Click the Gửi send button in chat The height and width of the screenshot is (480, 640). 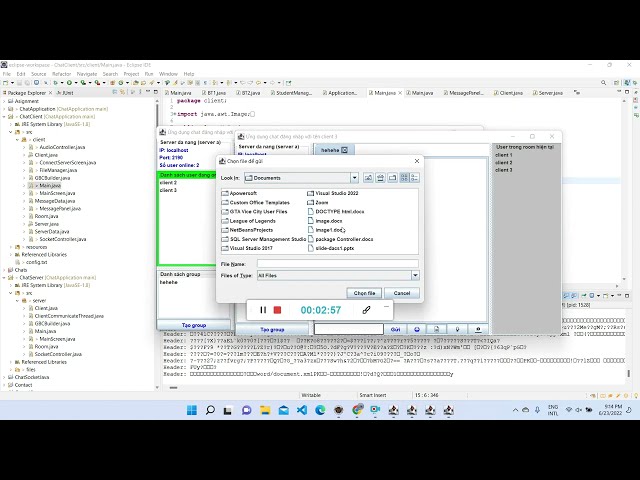click(395, 329)
